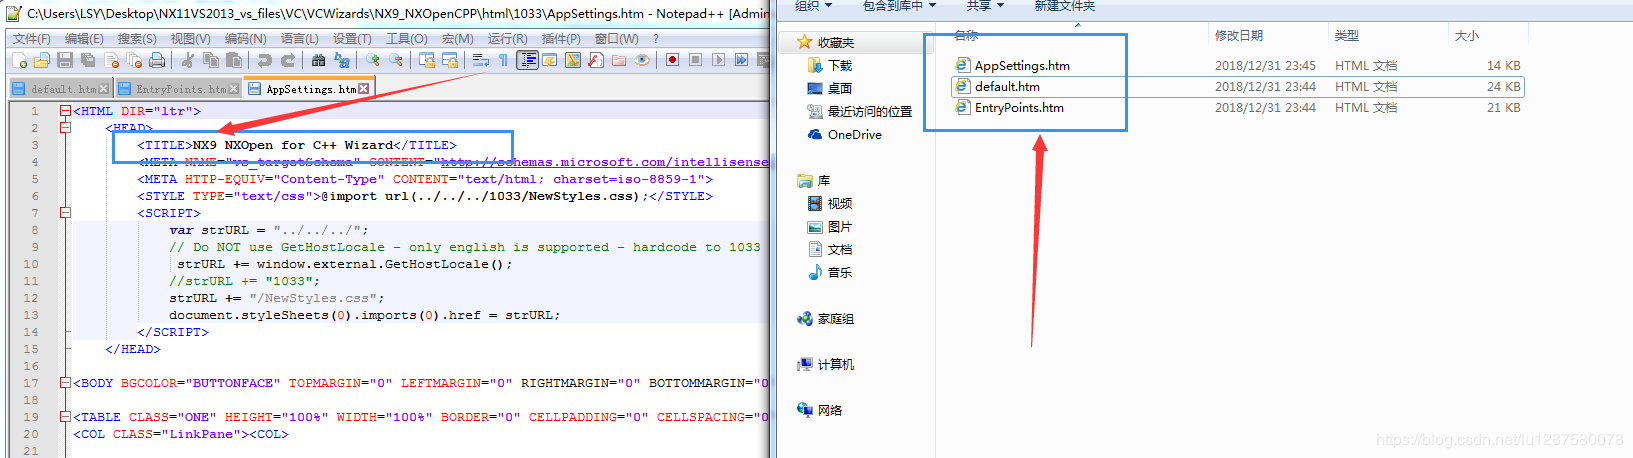Open the 编辑(E) menu

pyautogui.click(x=84, y=39)
